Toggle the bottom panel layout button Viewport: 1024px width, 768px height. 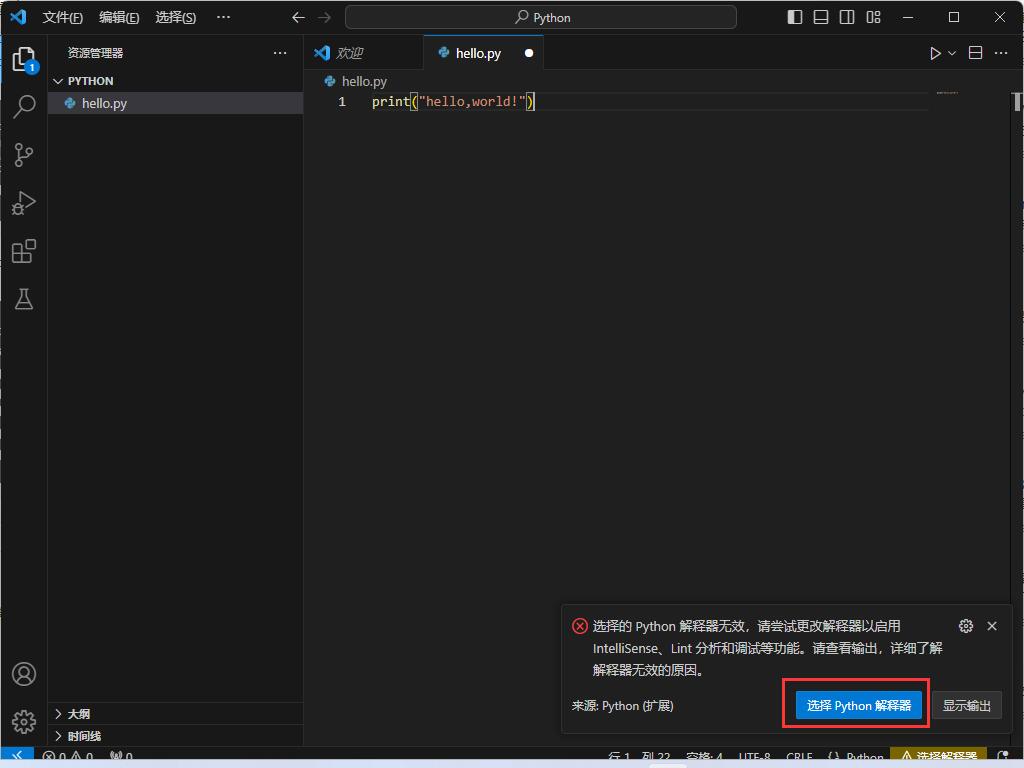(821, 17)
